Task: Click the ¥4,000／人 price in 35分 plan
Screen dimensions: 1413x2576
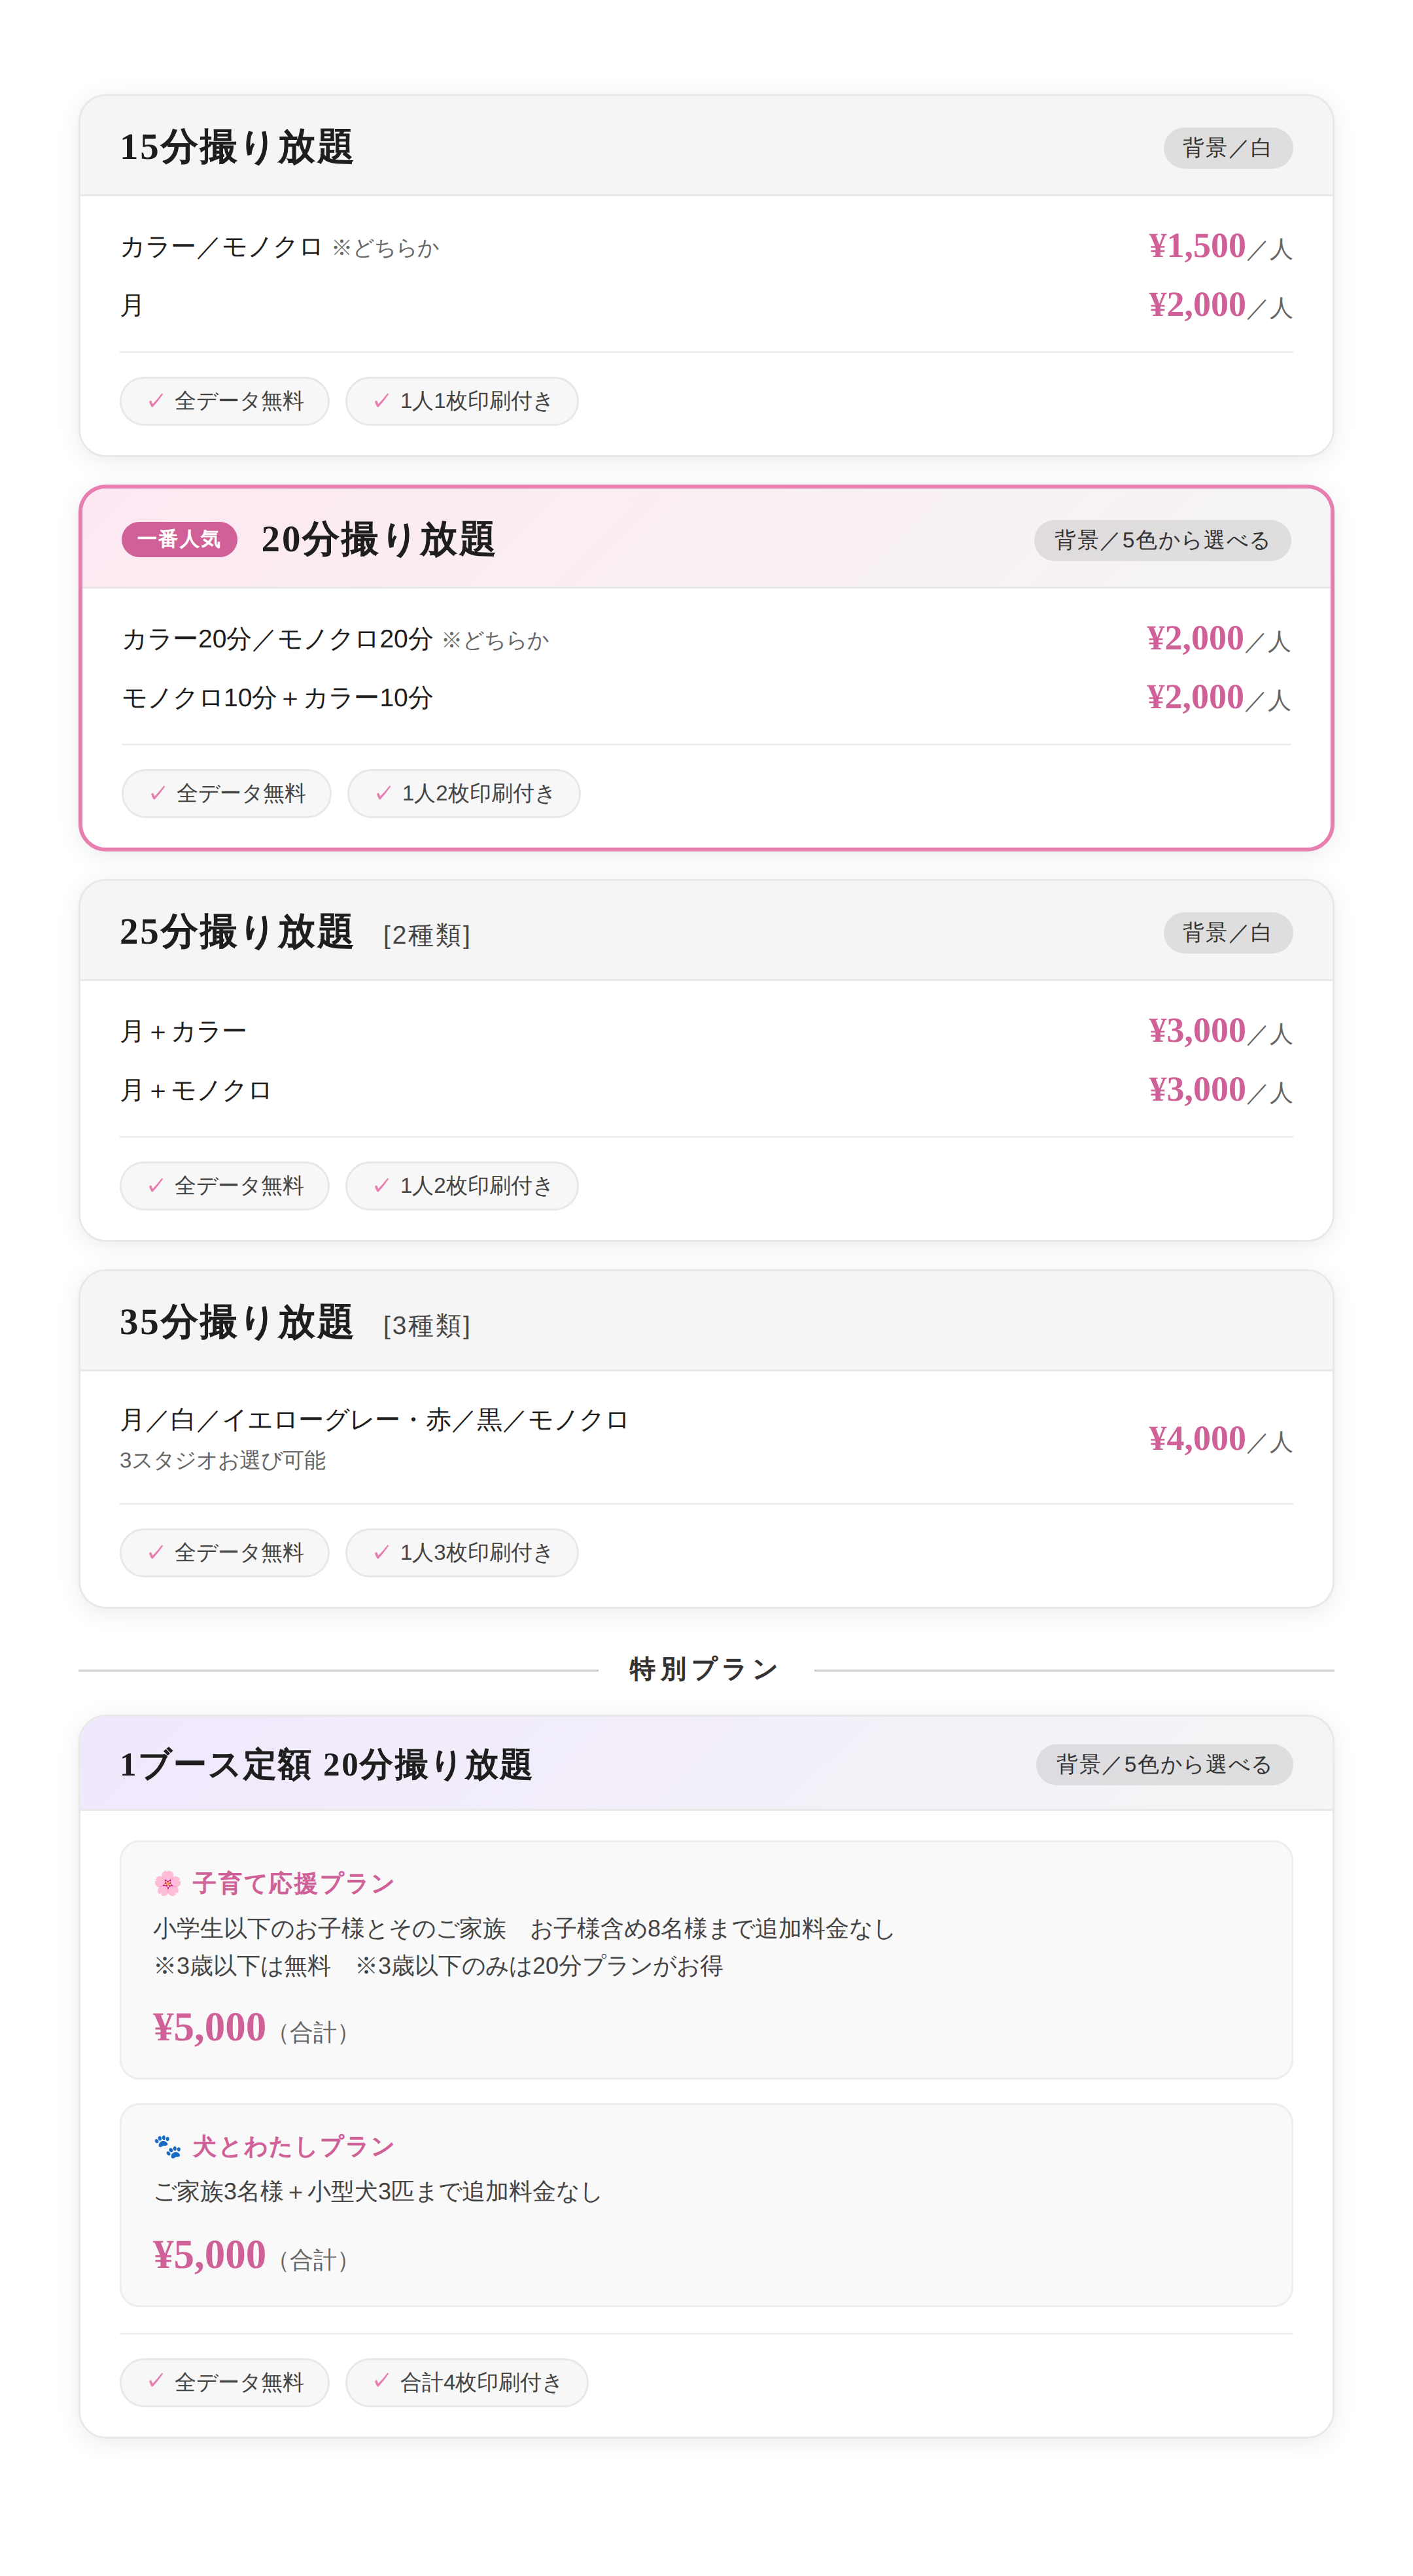Action: [x=1219, y=1439]
